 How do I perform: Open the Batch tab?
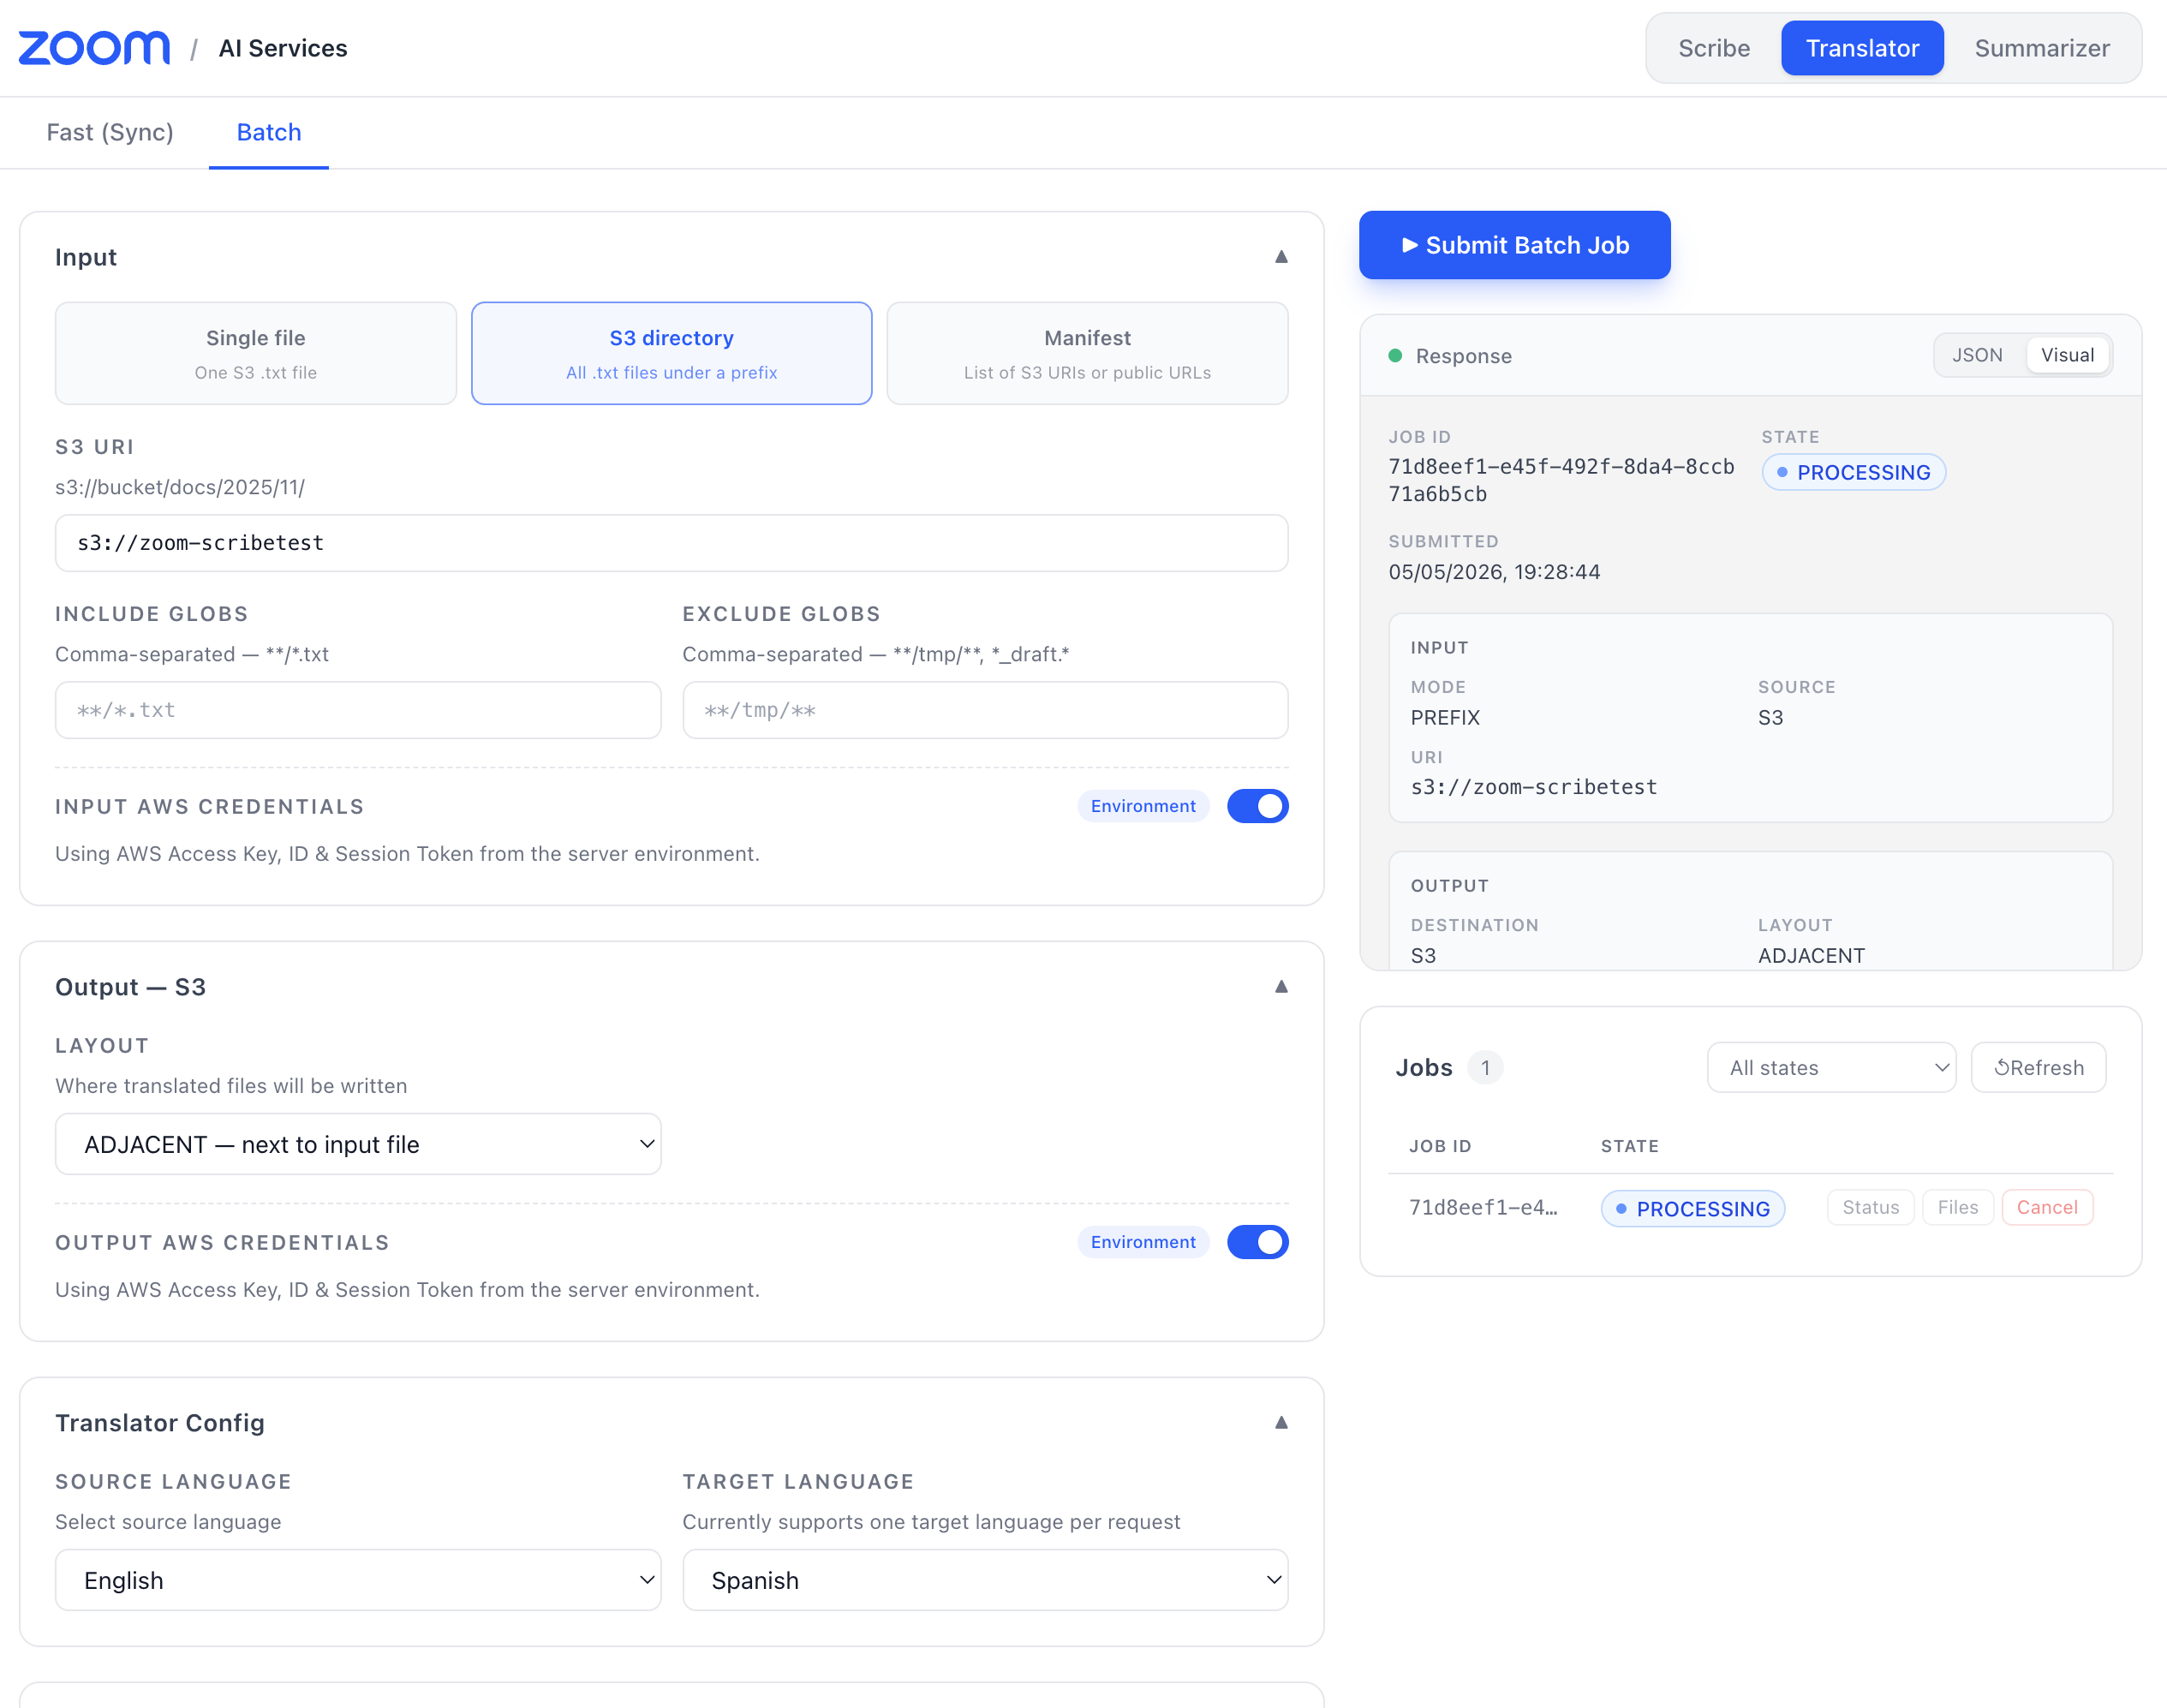click(x=269, y=132)
